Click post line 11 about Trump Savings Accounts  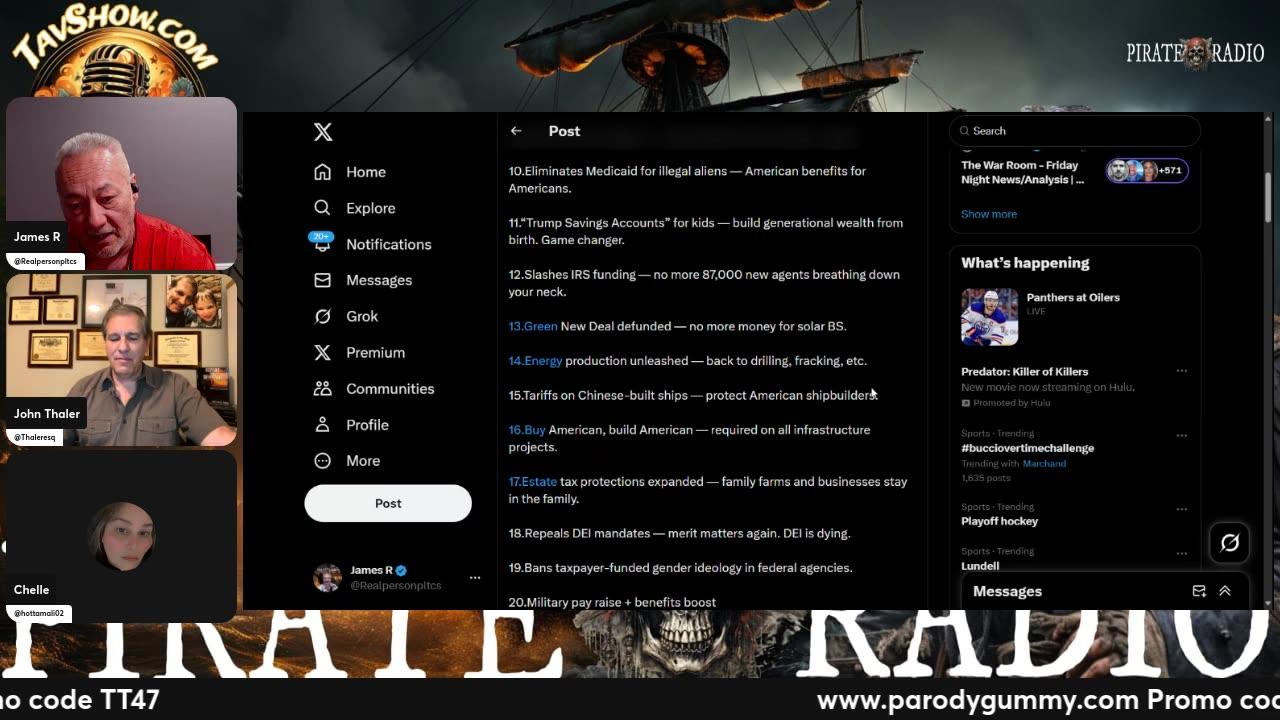(x=706, y=231)
